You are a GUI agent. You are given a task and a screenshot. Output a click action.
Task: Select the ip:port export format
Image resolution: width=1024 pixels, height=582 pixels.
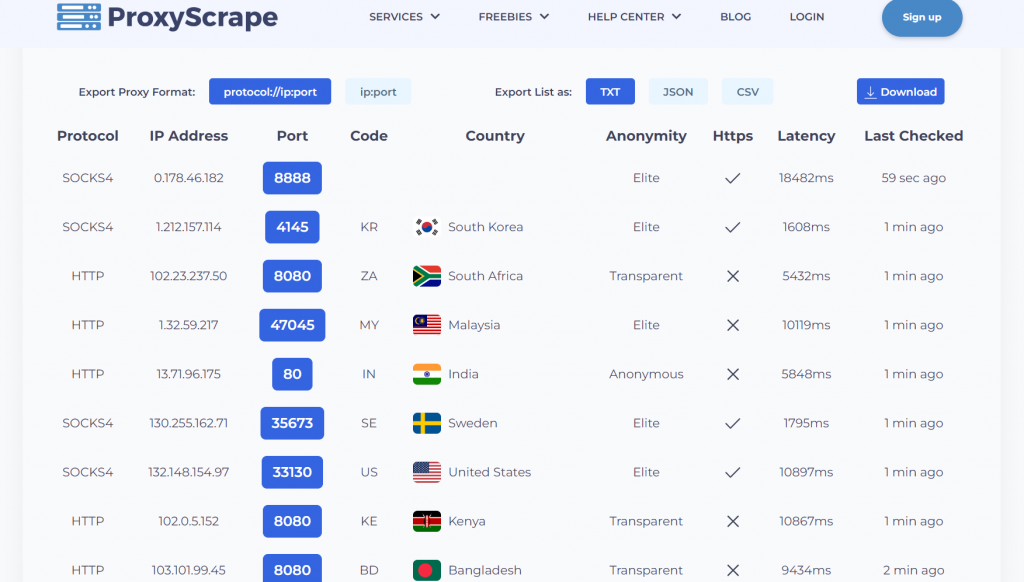point(378,91)
